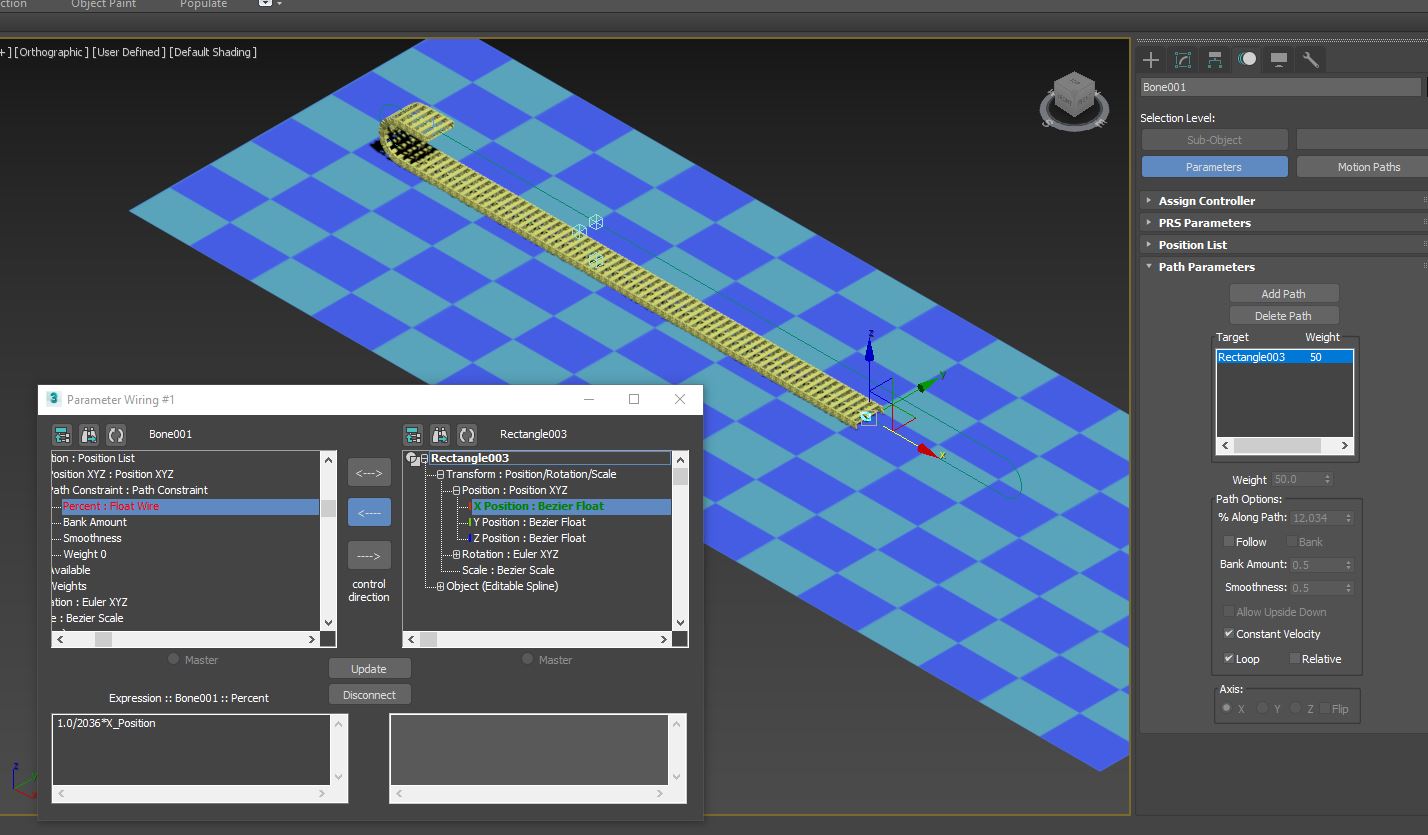Click the Delete Path button
The height and width of the screenshot is (835, 1428).
1283,316
